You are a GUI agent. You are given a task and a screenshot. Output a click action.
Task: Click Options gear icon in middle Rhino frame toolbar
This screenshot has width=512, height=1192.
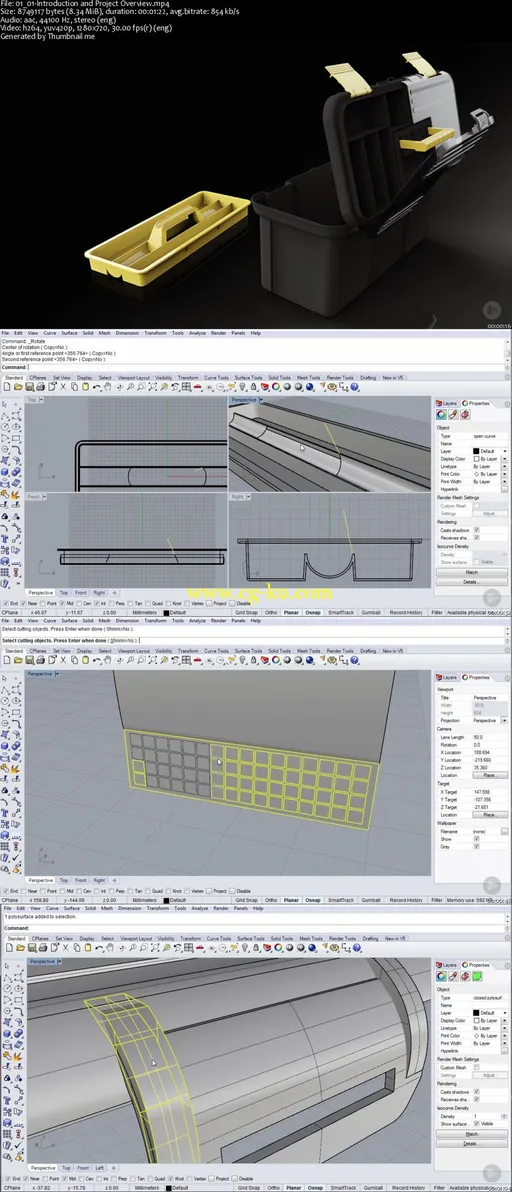tap(333, 661)
